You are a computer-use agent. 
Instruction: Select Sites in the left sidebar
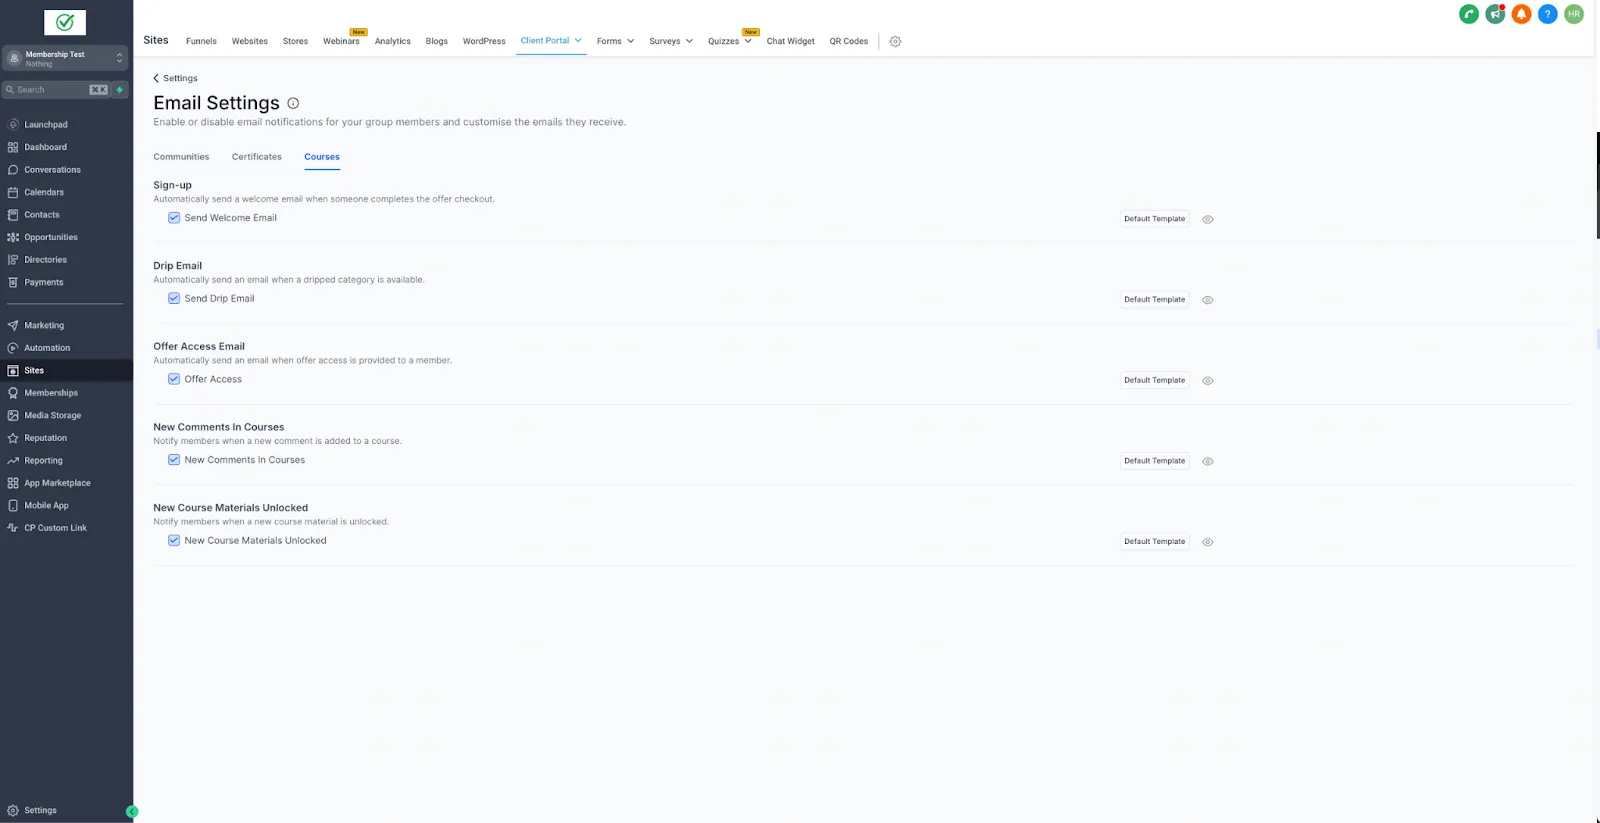click(x=66, y=370)
